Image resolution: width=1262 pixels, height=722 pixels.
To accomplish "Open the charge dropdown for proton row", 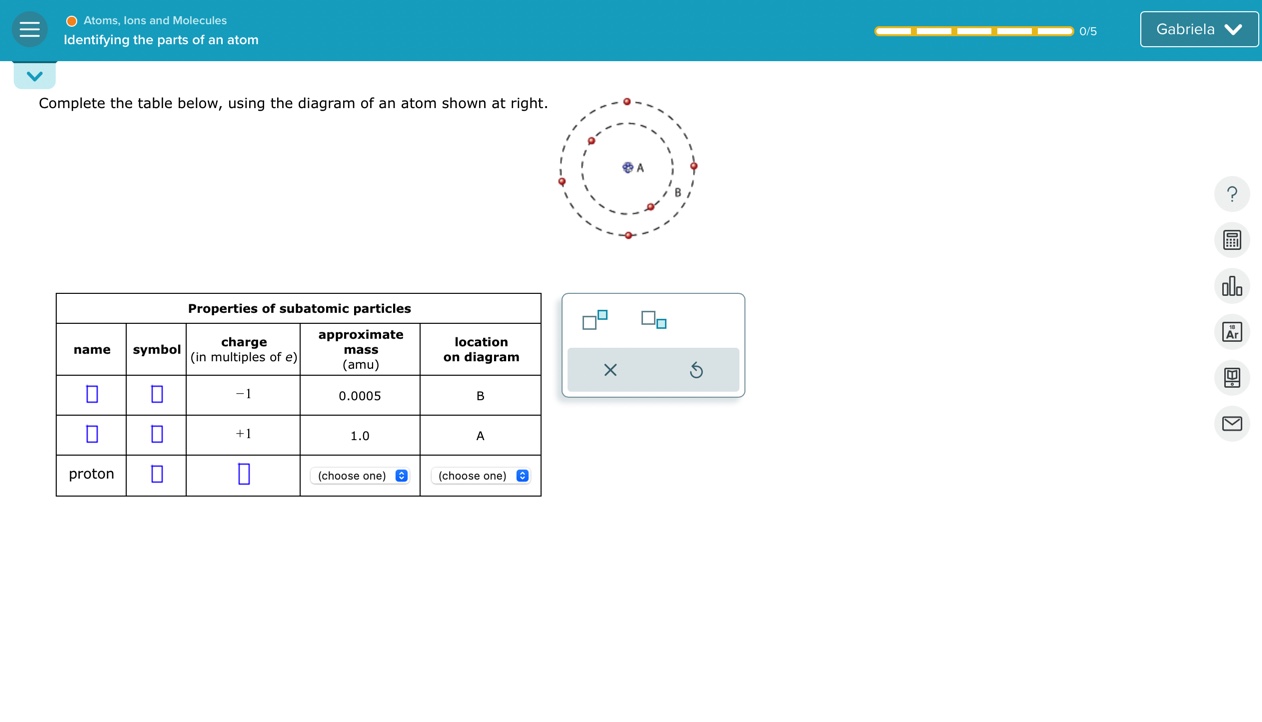I will (x=243, y=473).
